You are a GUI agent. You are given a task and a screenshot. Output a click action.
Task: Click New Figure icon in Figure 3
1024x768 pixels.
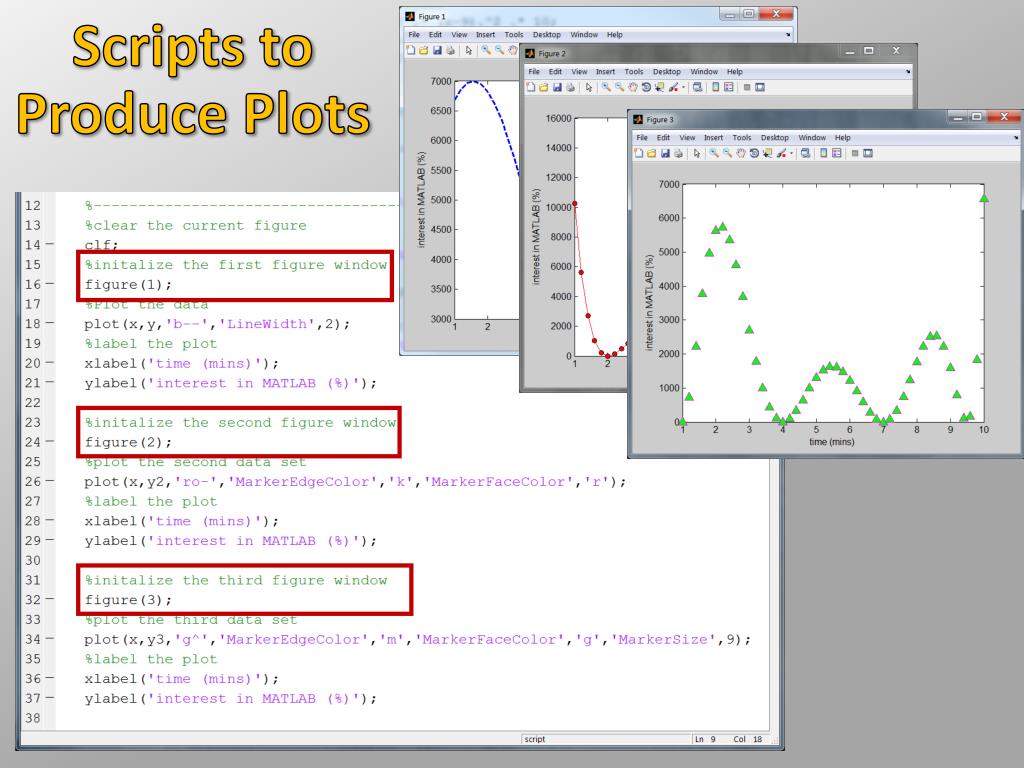tap(639, 153)
